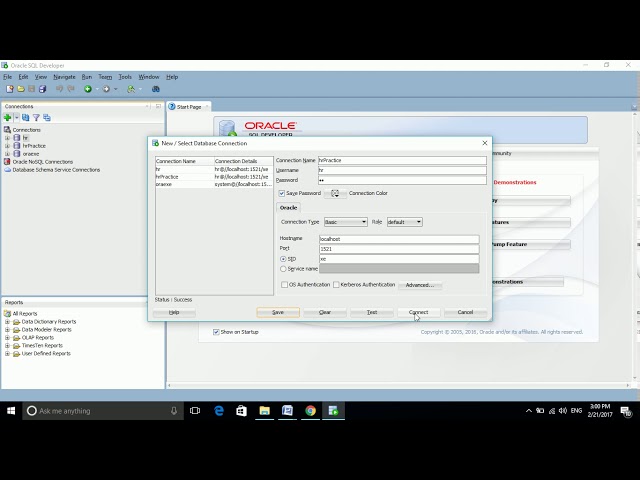Open the Tools menu
This screenshot has width=640, height=480.
coord(125,77)
